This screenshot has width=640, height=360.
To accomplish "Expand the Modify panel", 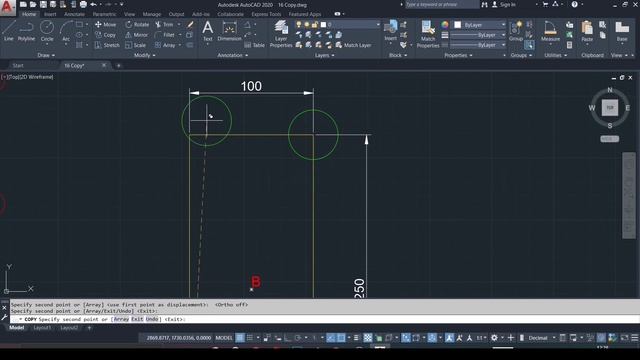I will click(x=144, y=55).
